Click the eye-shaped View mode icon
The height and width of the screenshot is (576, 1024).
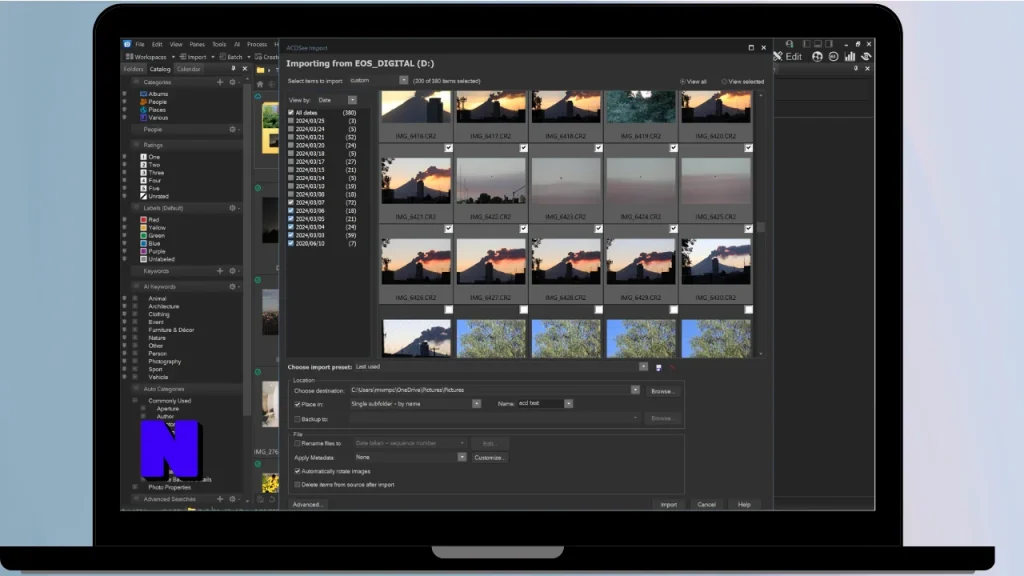pyautogui.click(x=866, y=57)
